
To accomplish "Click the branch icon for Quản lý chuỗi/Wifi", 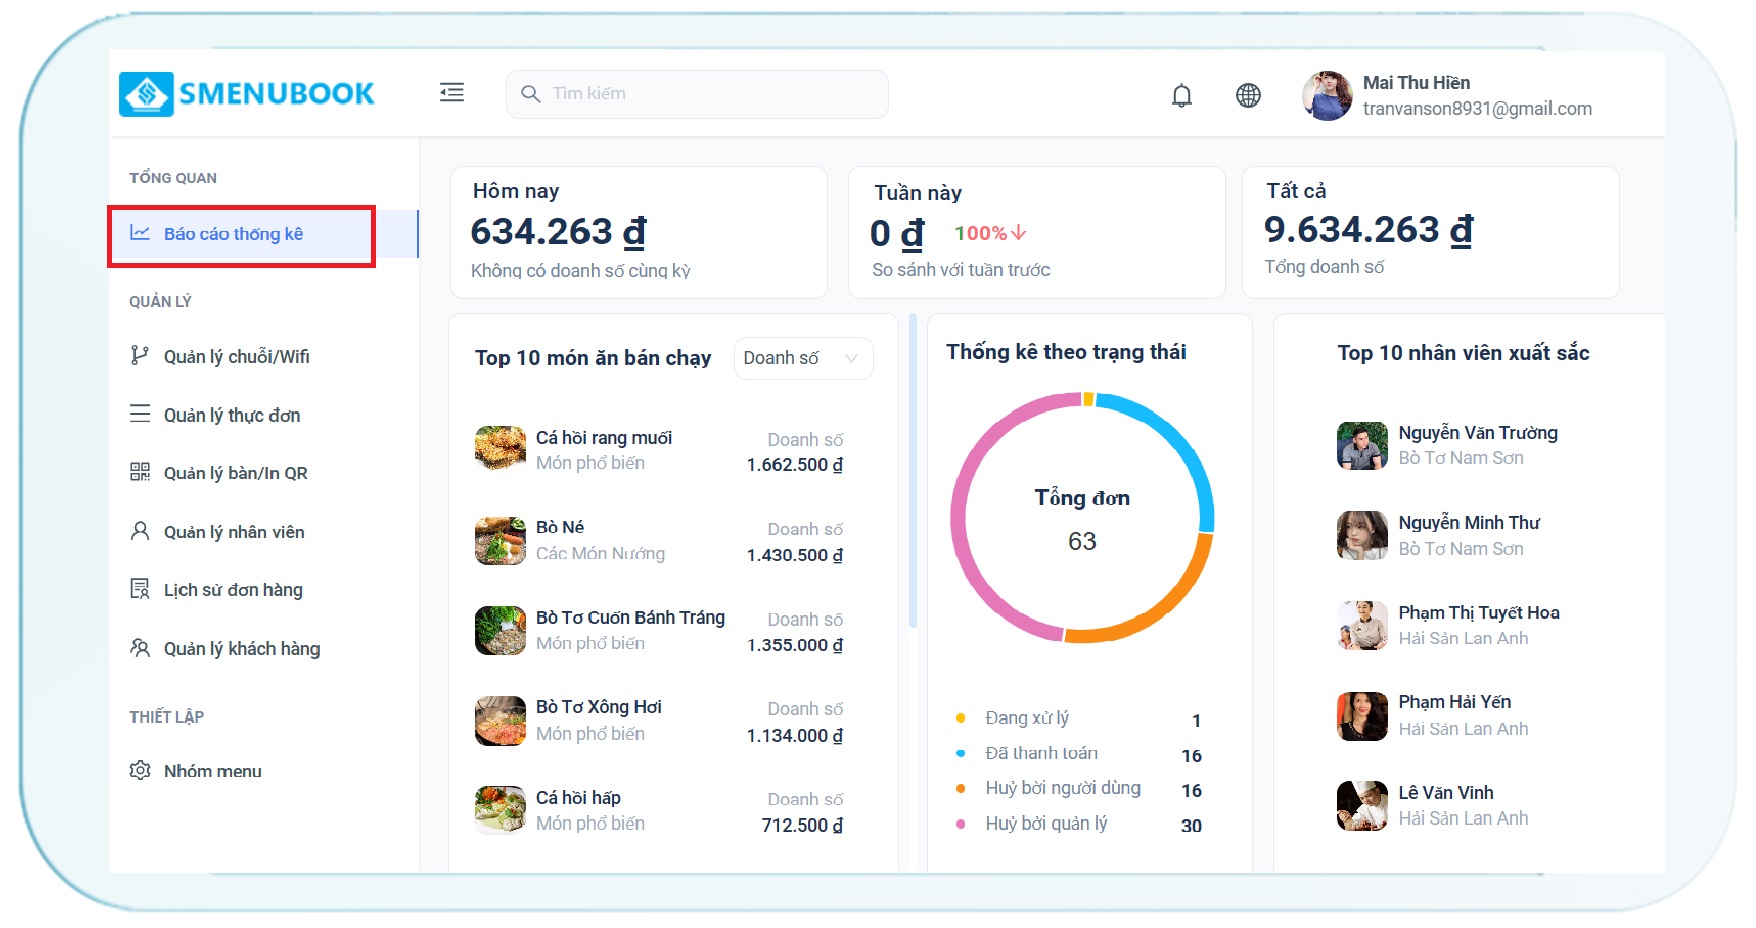I will tap(140, 356).
